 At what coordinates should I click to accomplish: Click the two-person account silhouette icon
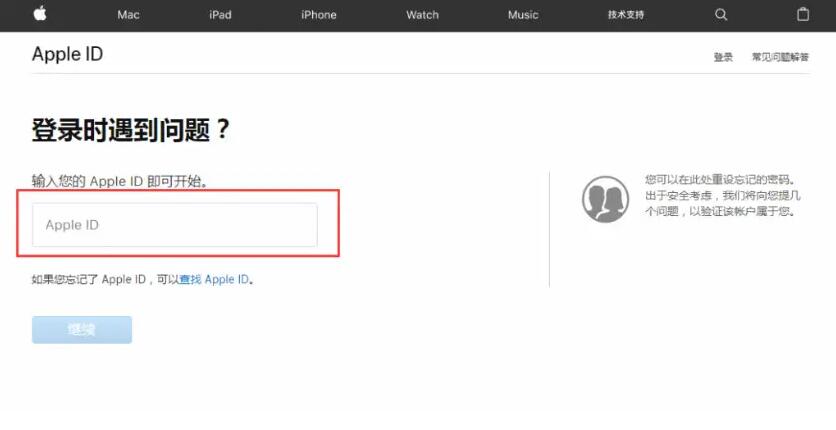(605, 199)
